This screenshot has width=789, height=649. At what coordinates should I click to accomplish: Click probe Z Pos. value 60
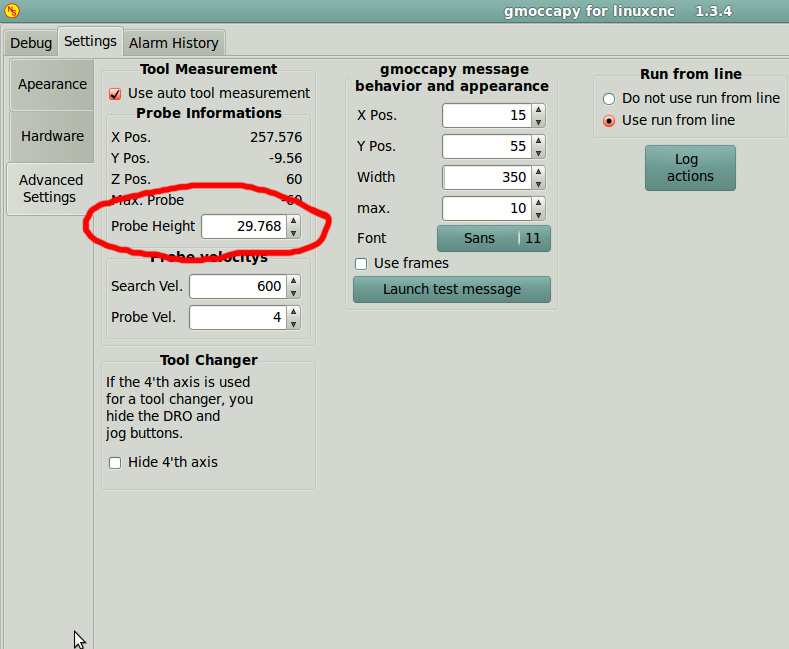click(x=294, y=180)
